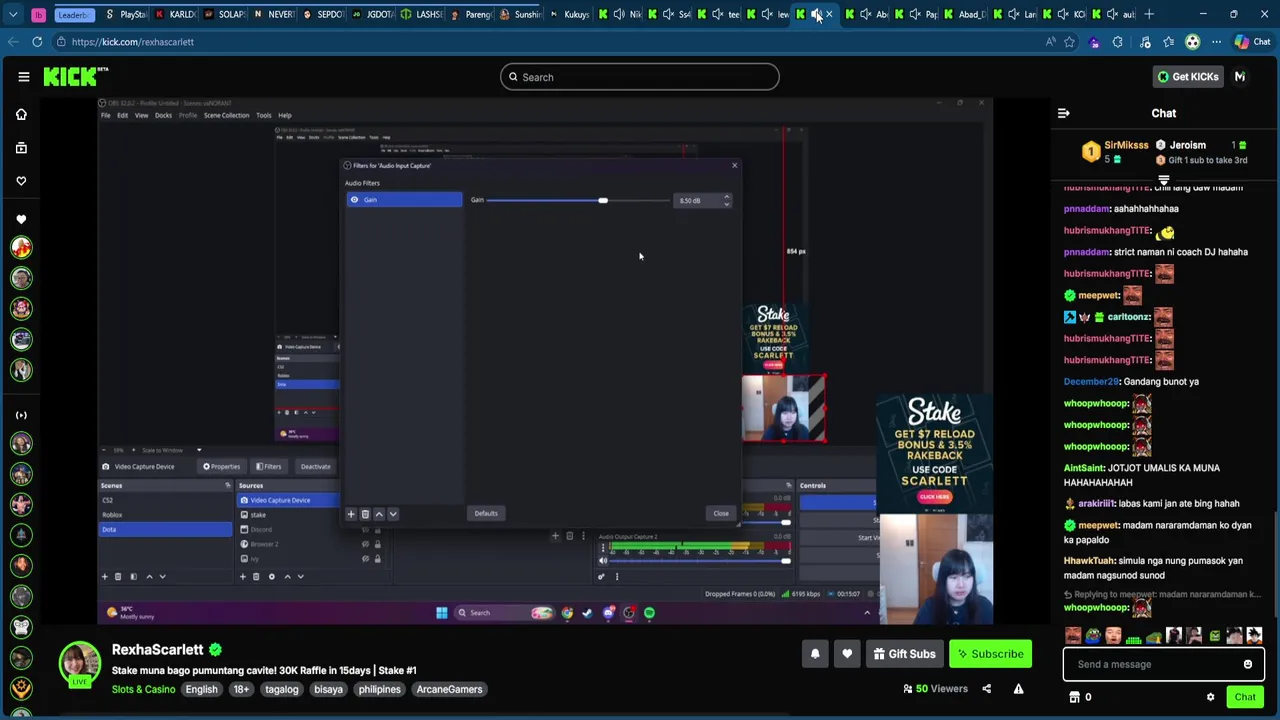The image size is (1280, 720).
Task: Select the ArcaneGamers tag
Action: [x=449, y=689]
